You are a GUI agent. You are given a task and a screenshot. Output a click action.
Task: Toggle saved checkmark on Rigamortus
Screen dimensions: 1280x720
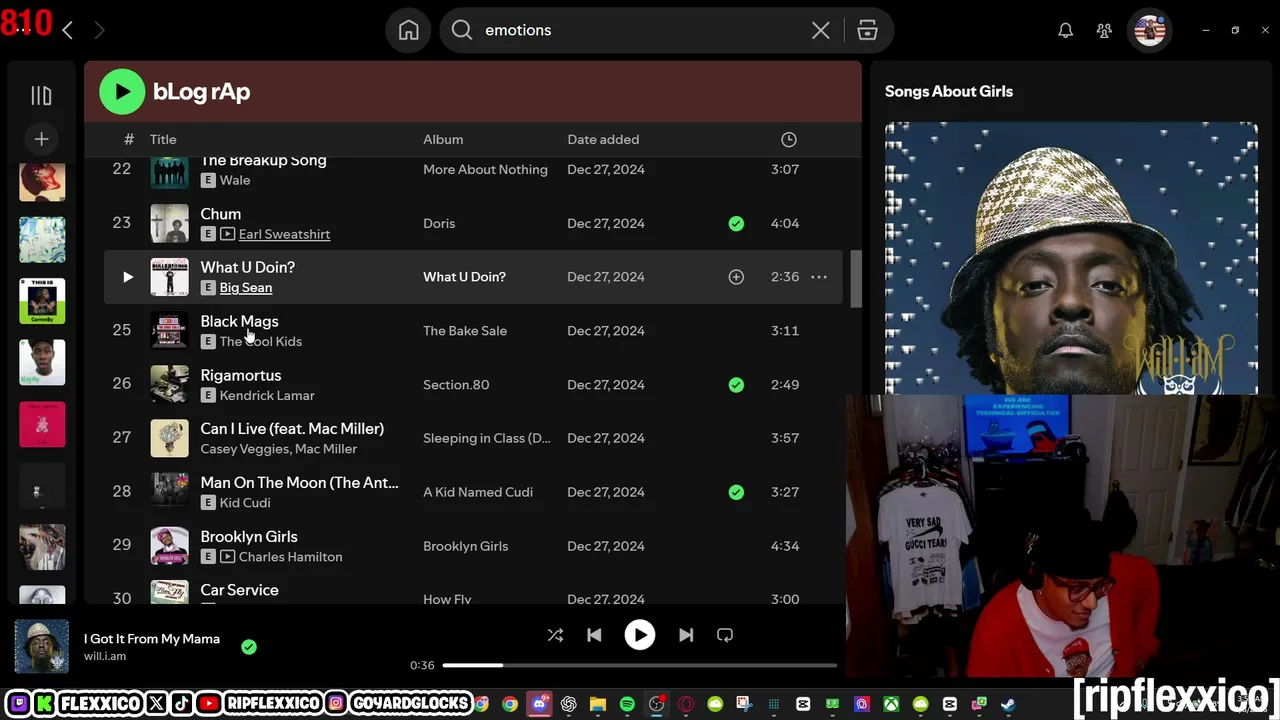point(736,385)
